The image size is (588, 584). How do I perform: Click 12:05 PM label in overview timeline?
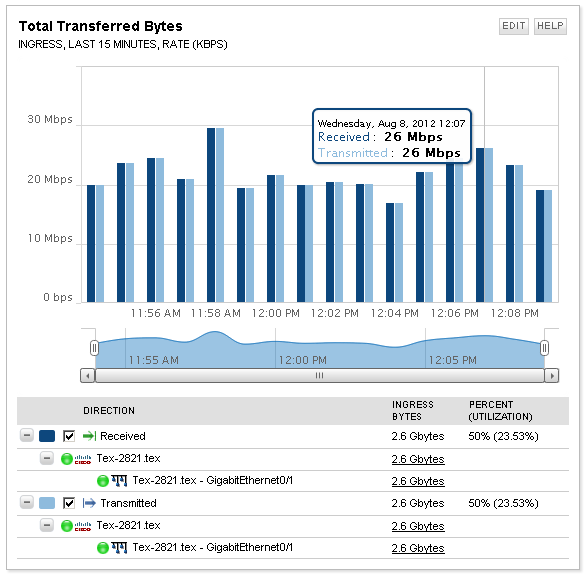[x=452, y=360]
